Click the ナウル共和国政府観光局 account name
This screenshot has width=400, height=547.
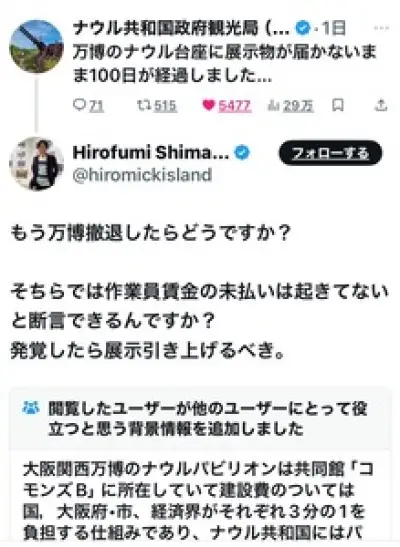pyautogui.click(x=181, y=28)
